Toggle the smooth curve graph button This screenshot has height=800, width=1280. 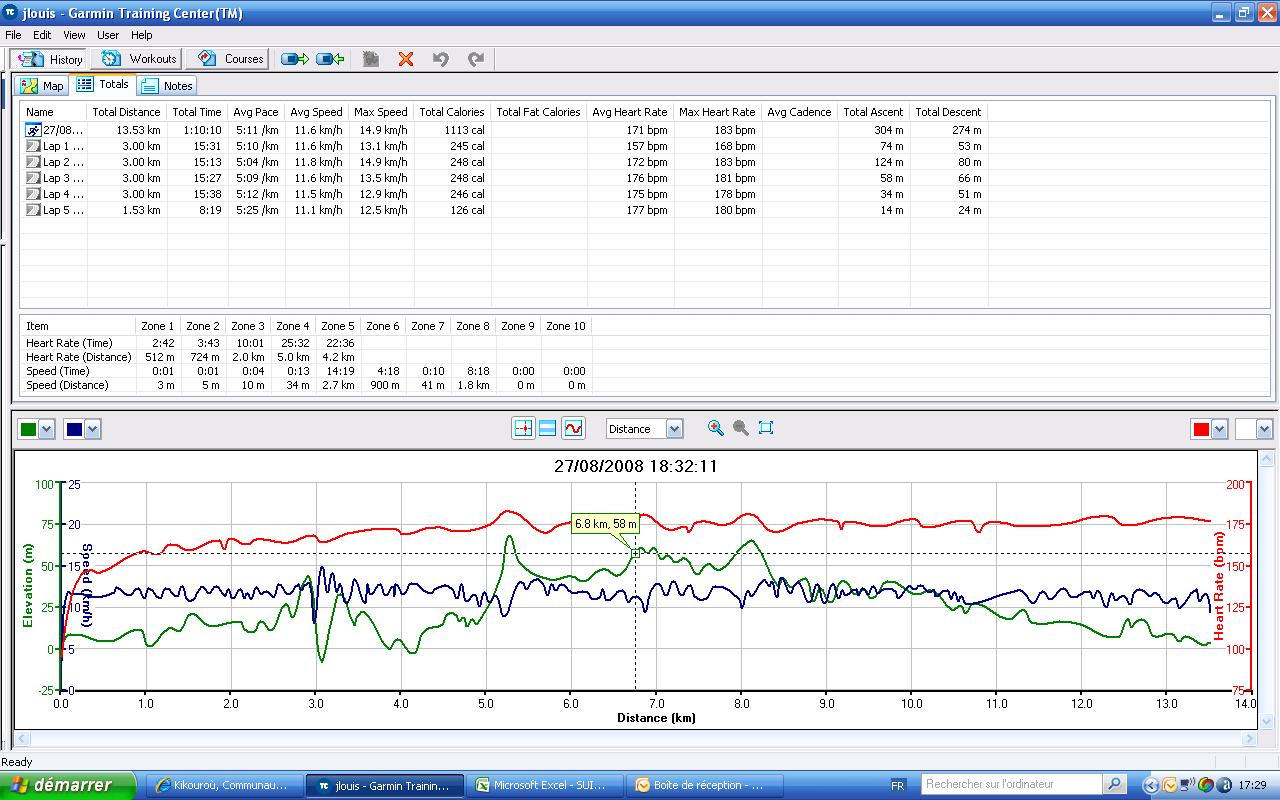pos(573,428)
